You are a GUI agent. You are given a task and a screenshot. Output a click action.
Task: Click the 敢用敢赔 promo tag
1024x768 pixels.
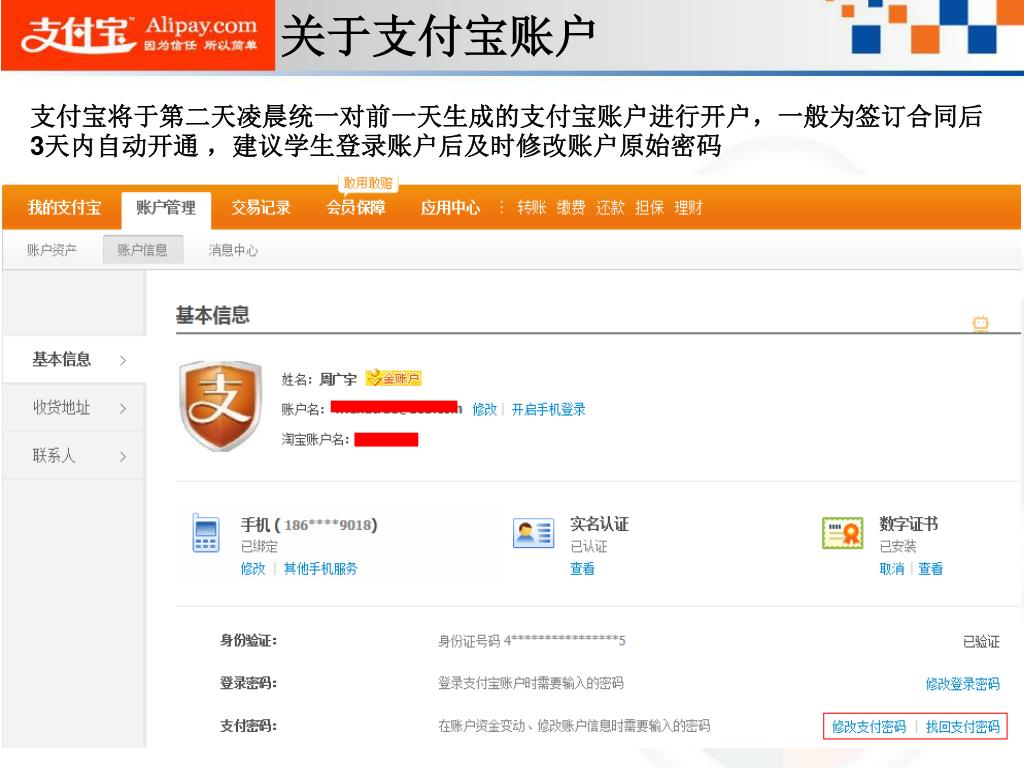368,183
